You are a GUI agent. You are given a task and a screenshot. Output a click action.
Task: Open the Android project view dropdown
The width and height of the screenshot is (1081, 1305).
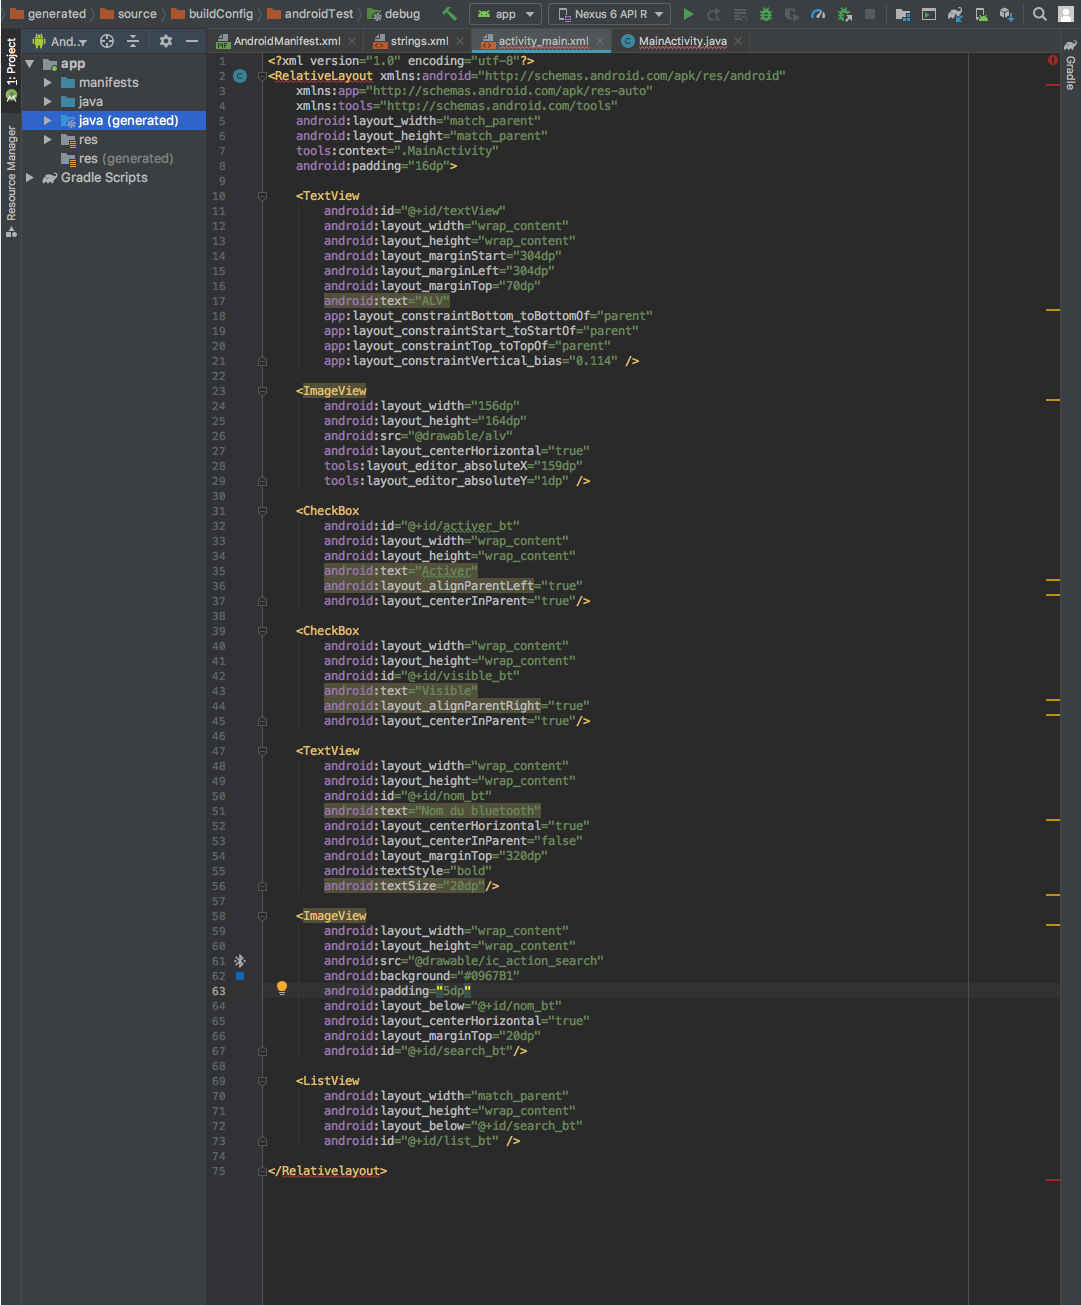pos(59,41)
